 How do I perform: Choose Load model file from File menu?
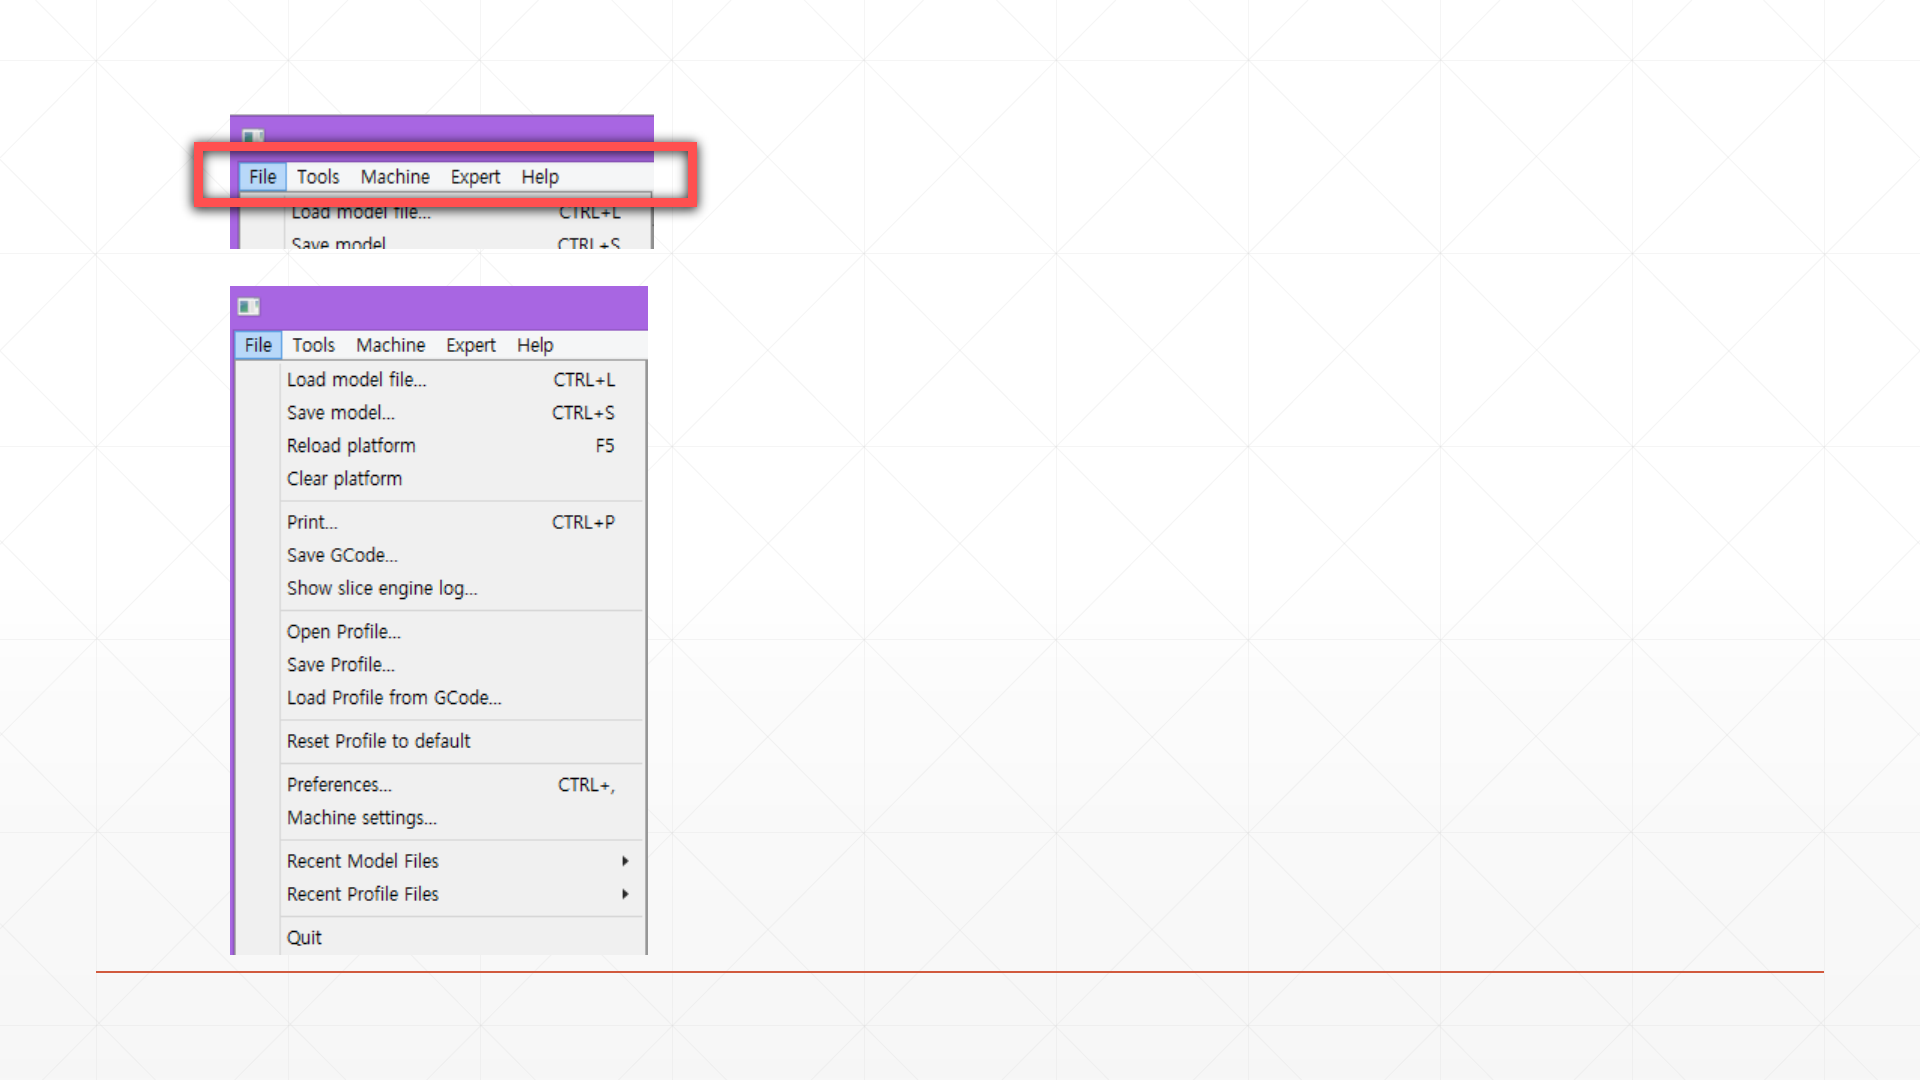pyautogui.click(x=356, y=380)
